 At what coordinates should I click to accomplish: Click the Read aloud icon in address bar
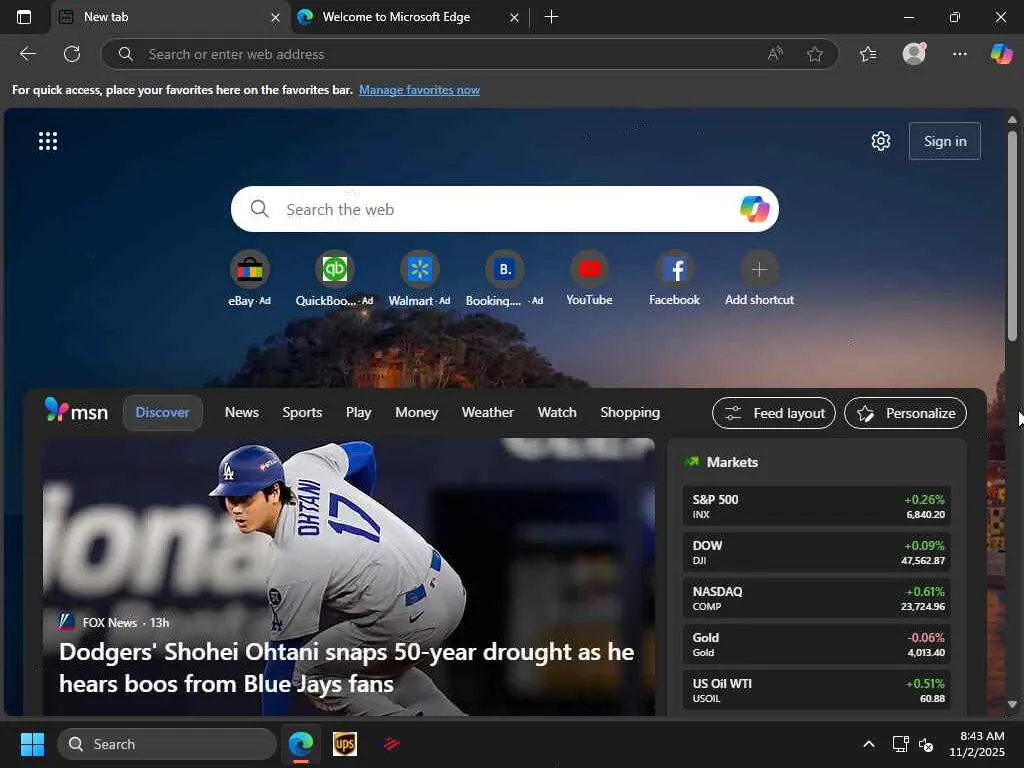click(775, 54)
